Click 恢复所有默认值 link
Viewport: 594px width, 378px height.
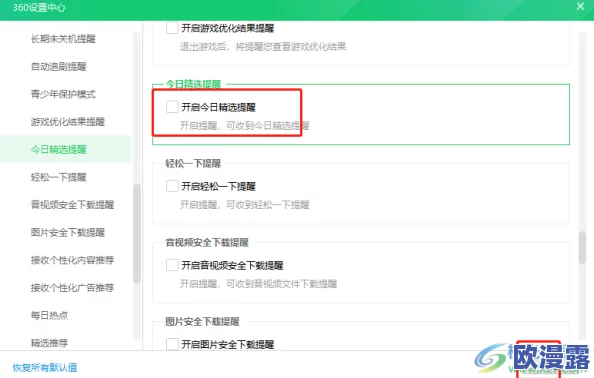click(45, 367)
